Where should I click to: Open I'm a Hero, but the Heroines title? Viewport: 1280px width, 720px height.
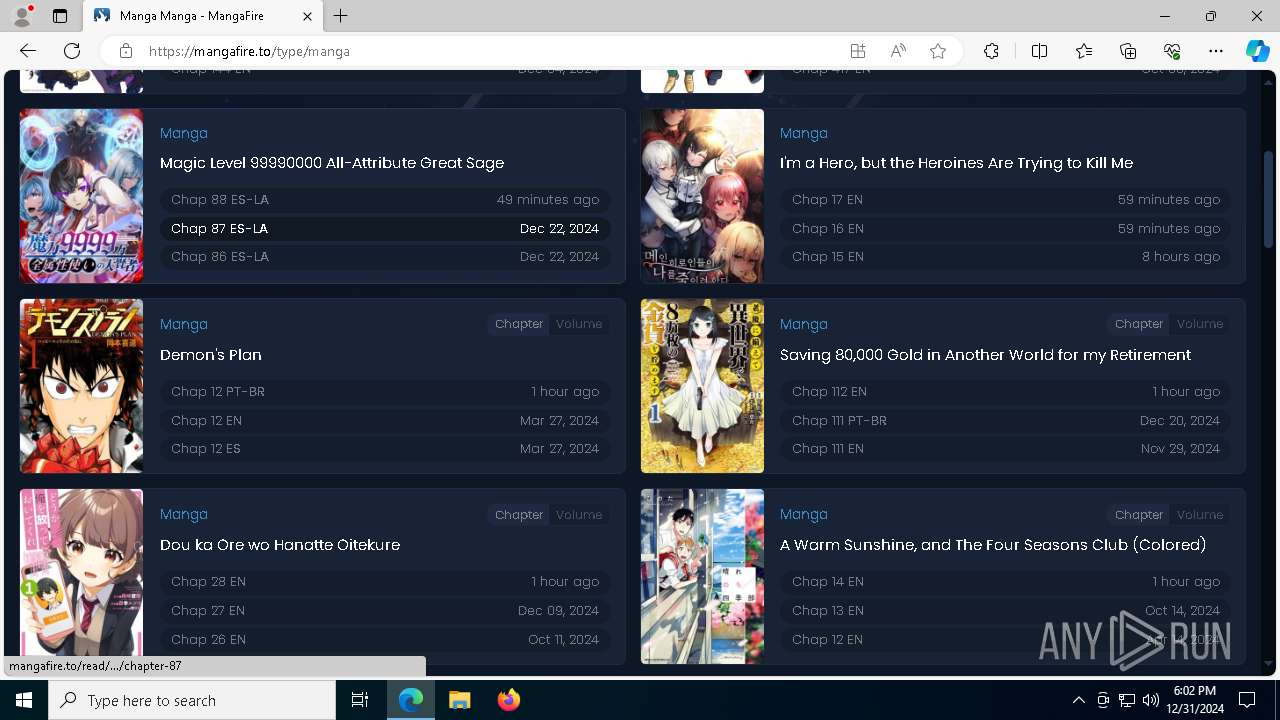coord(956,163)
